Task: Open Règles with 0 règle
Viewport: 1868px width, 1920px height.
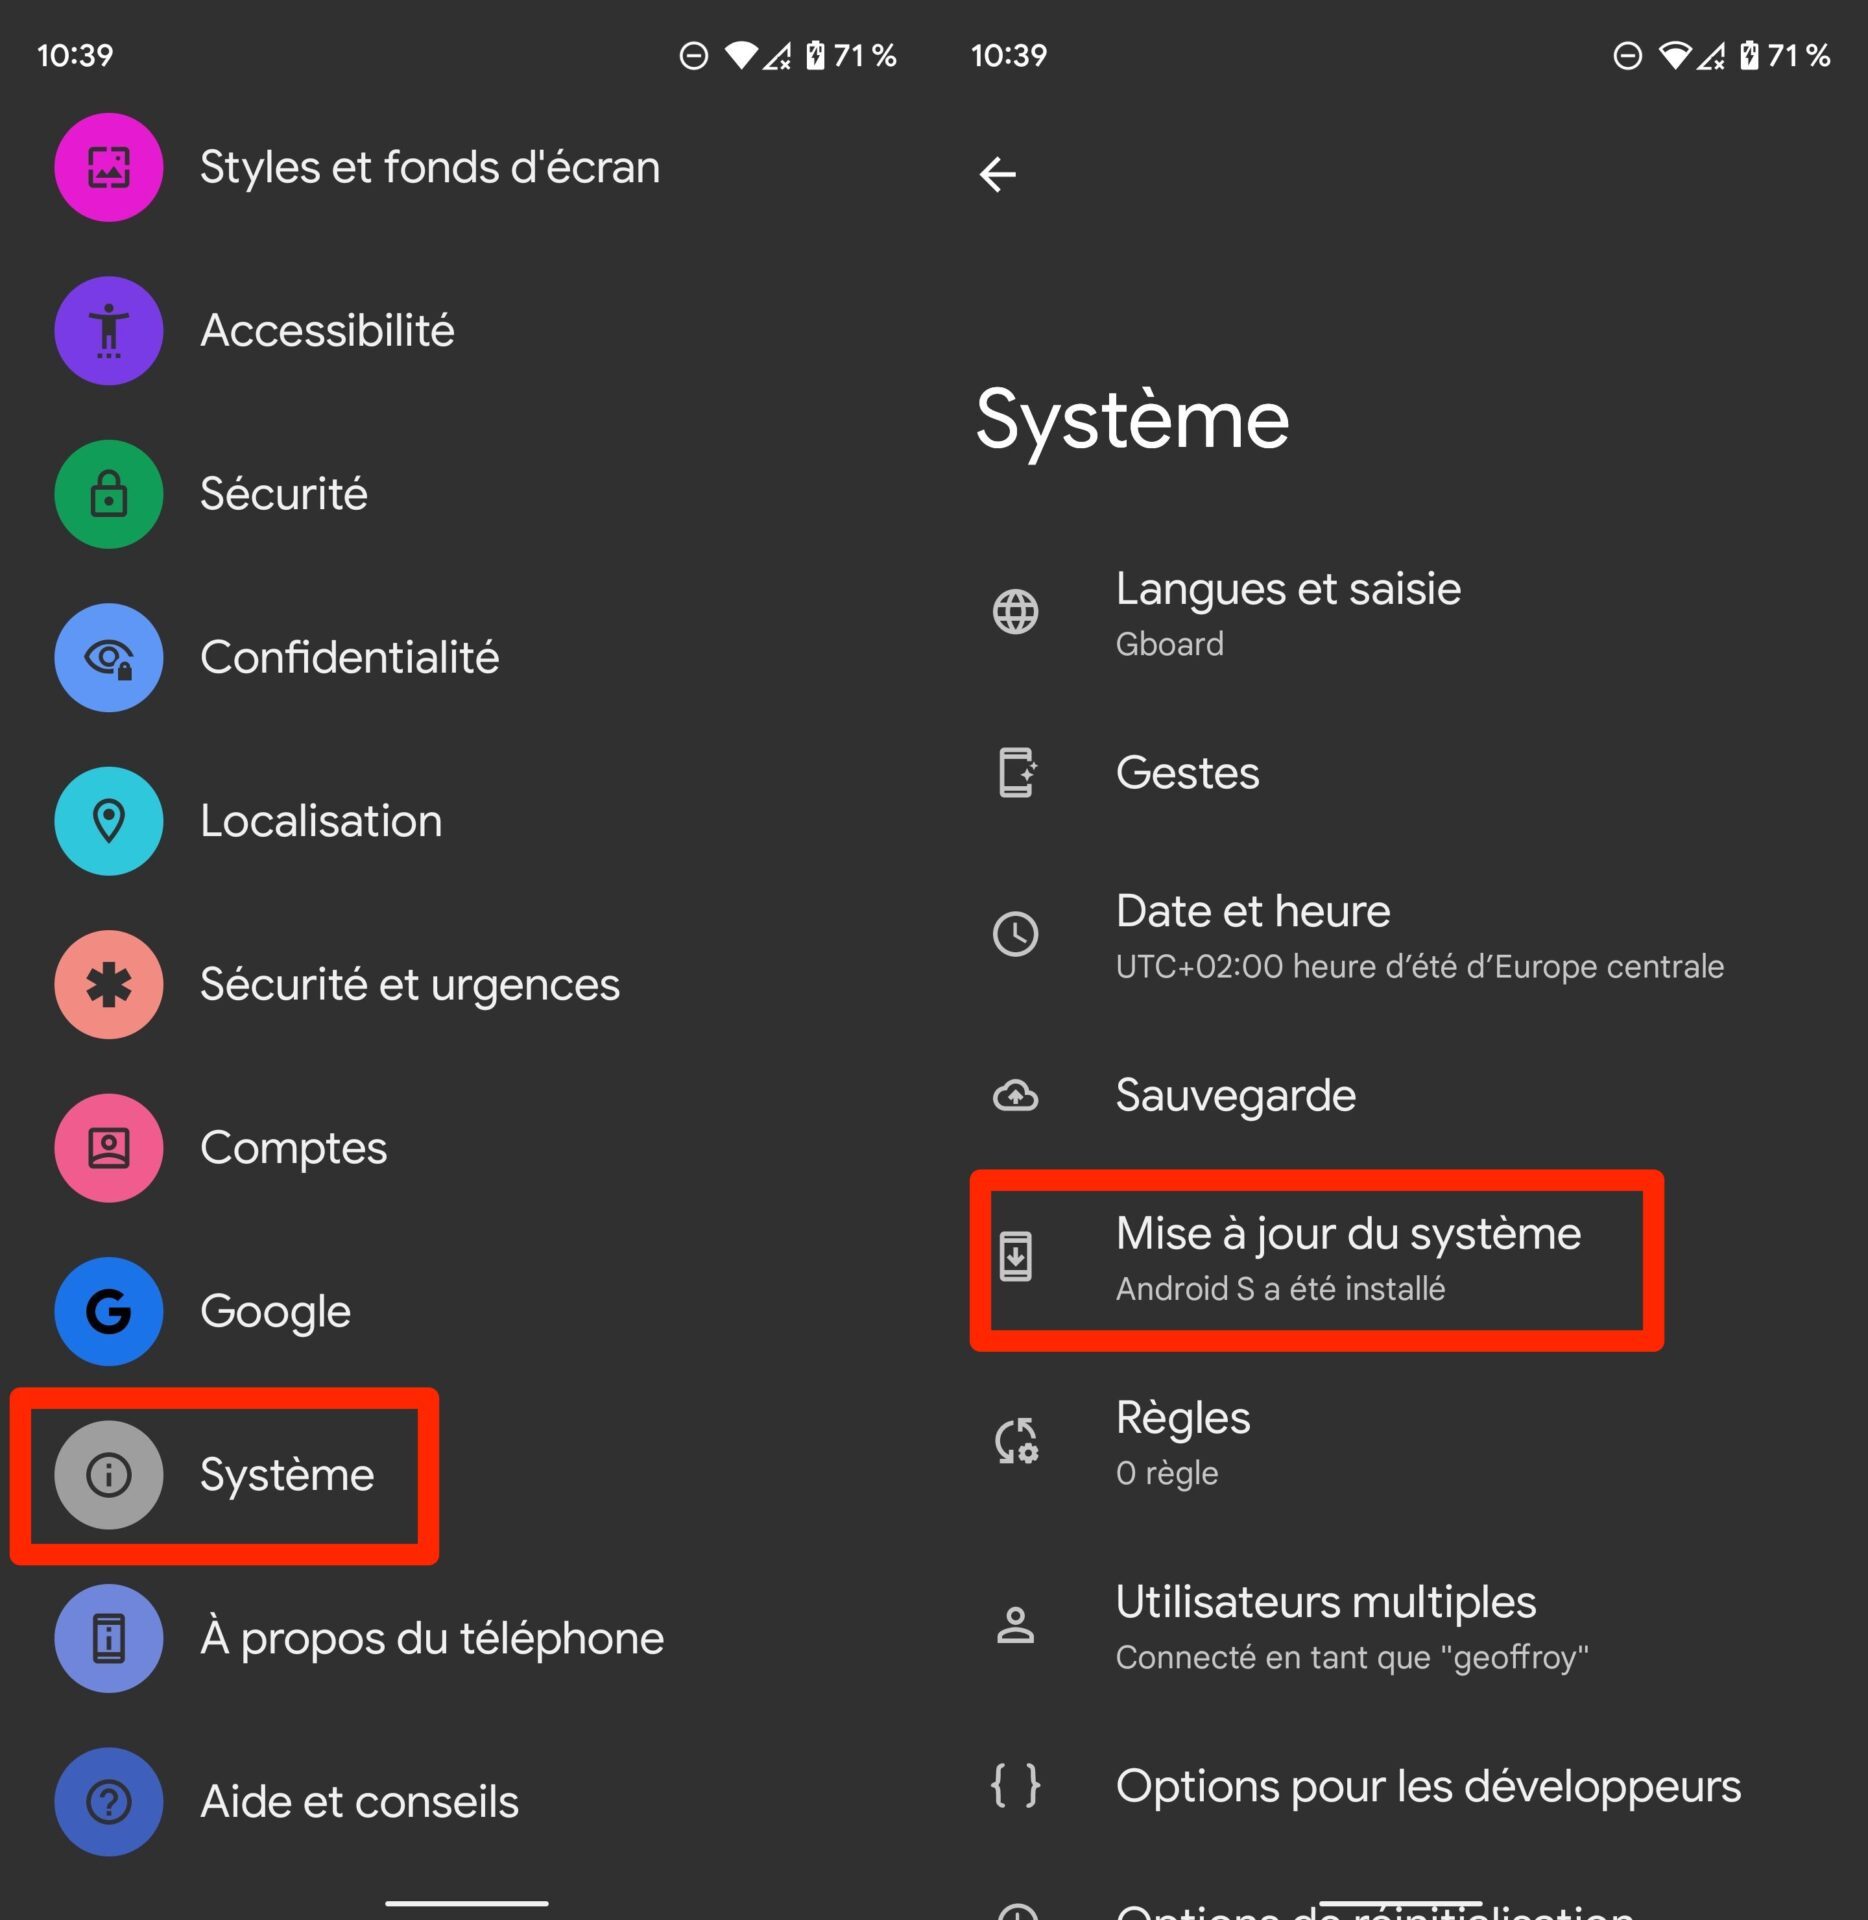Action: pyautogui.click(x=1401, y=1443)
